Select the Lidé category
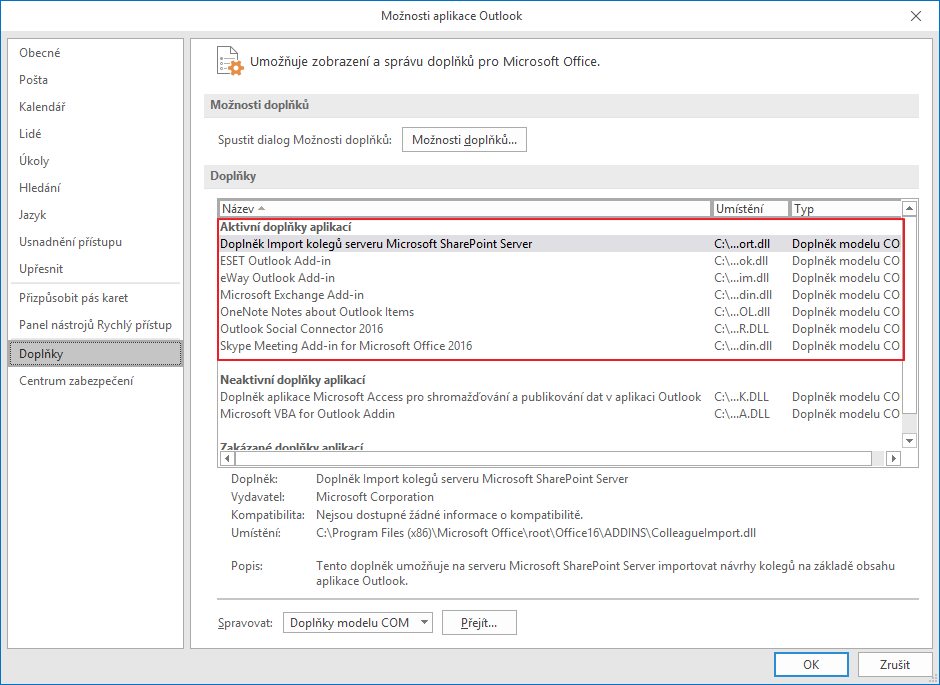The width and height of the screenshot is (940, 685). [30, 134]
